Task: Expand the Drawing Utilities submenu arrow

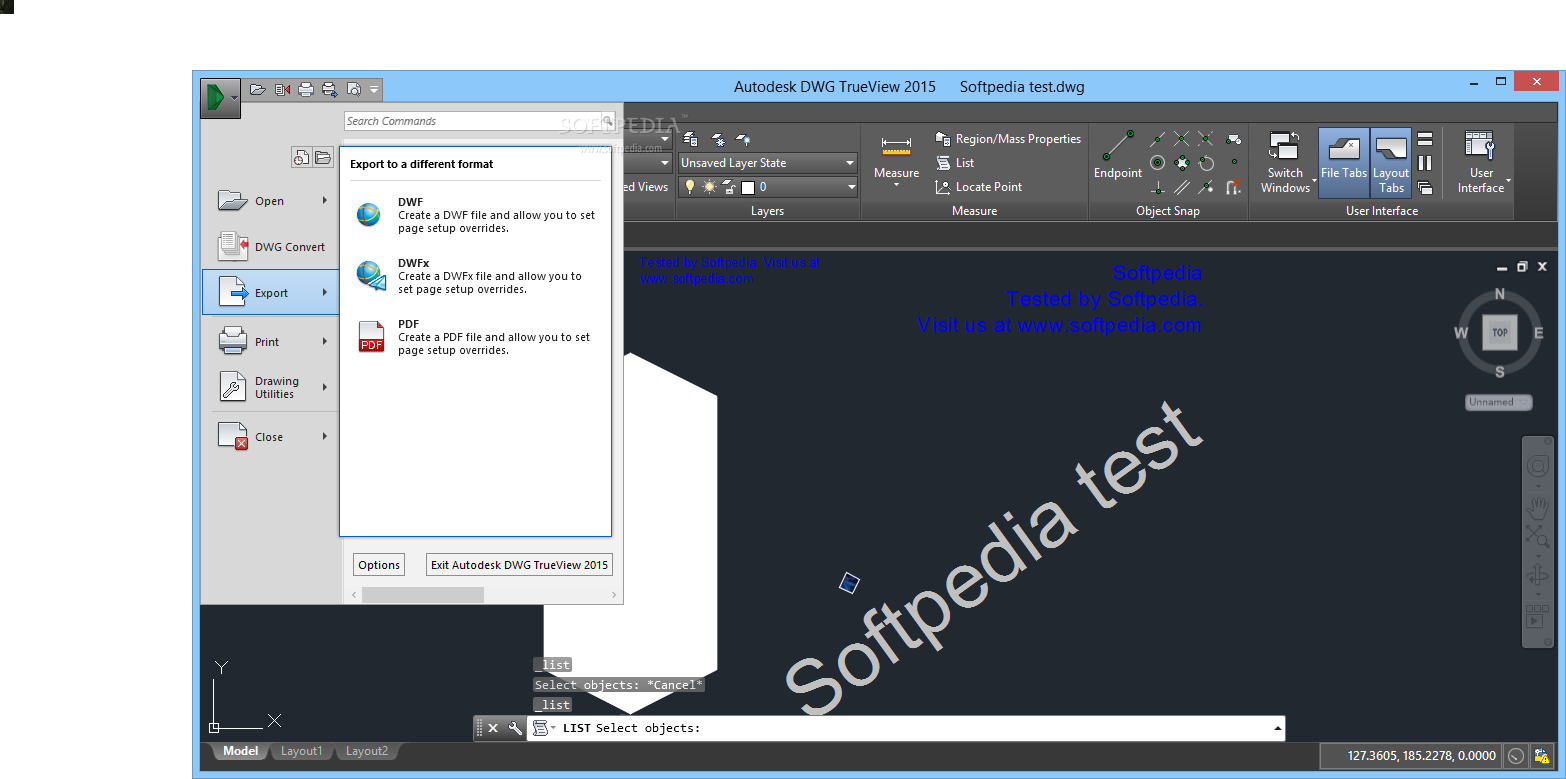Action: (325, 387)
